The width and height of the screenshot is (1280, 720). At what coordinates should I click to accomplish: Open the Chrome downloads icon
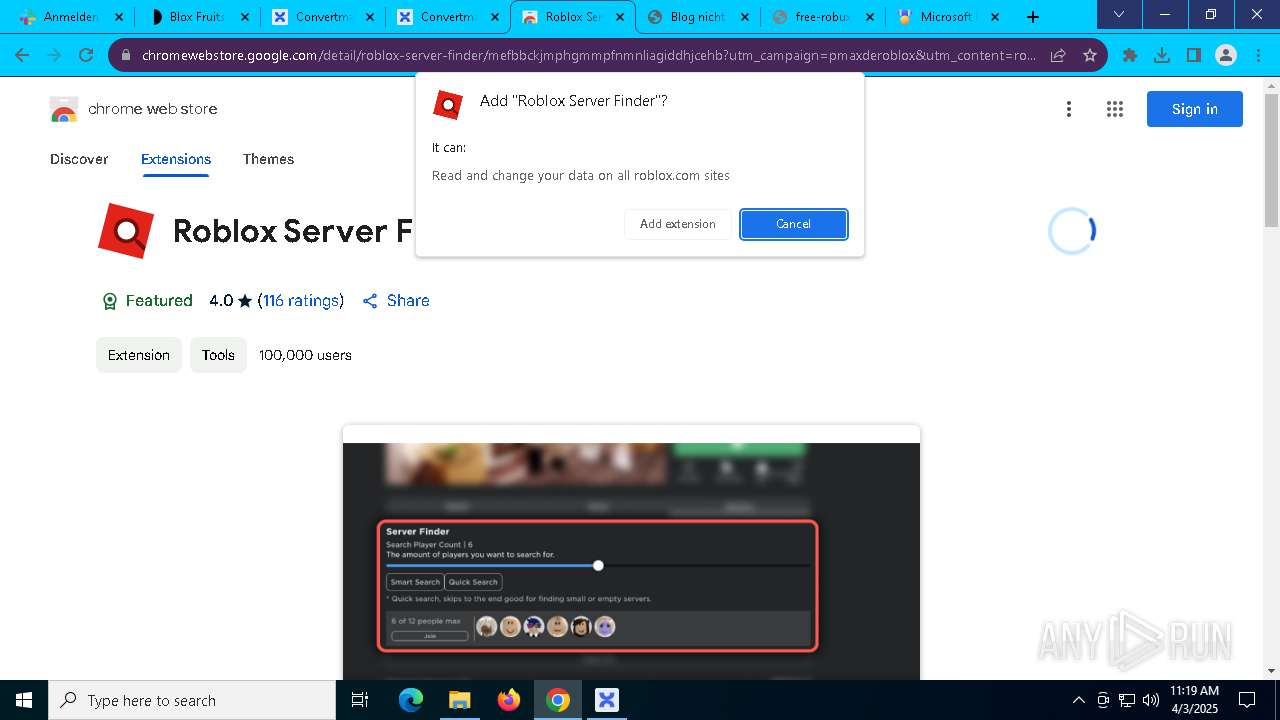(1162, 55)
